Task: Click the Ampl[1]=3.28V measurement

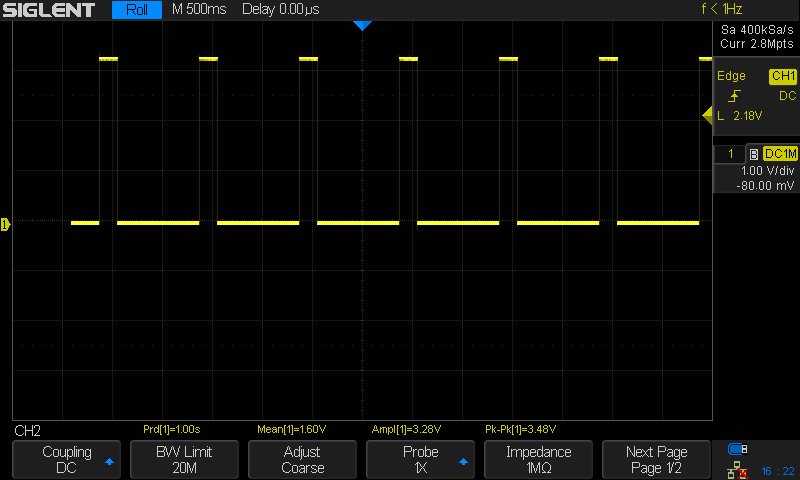Action: (406, 430)
